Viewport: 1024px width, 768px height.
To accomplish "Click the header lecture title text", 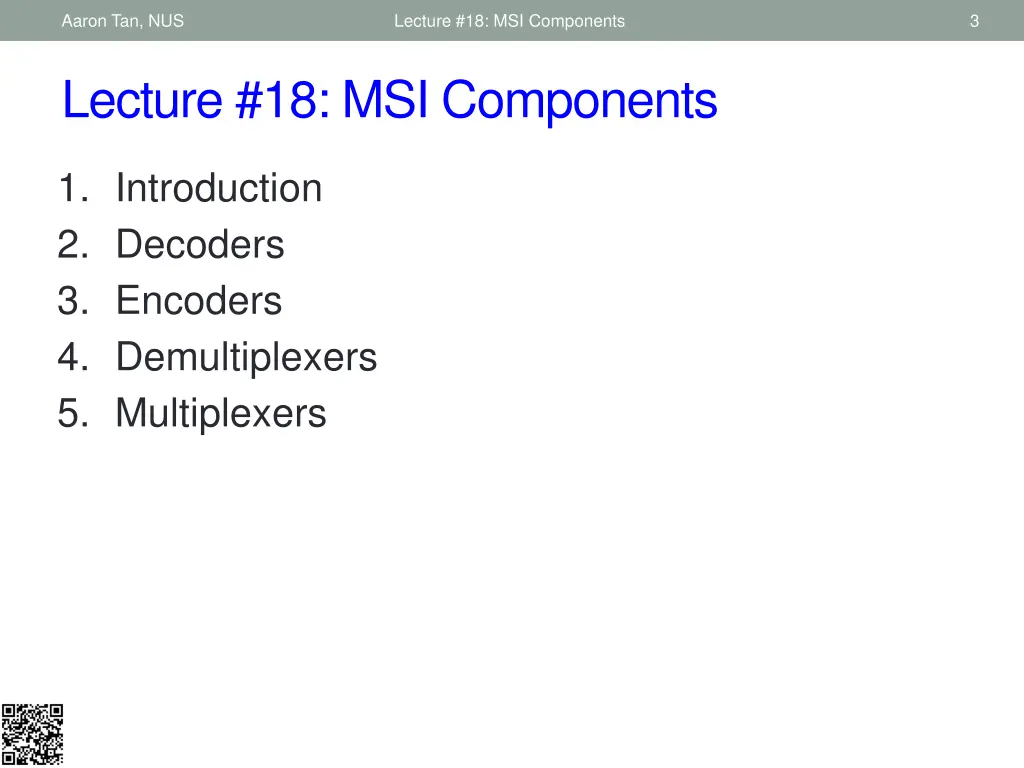I will tap(509, 21).
